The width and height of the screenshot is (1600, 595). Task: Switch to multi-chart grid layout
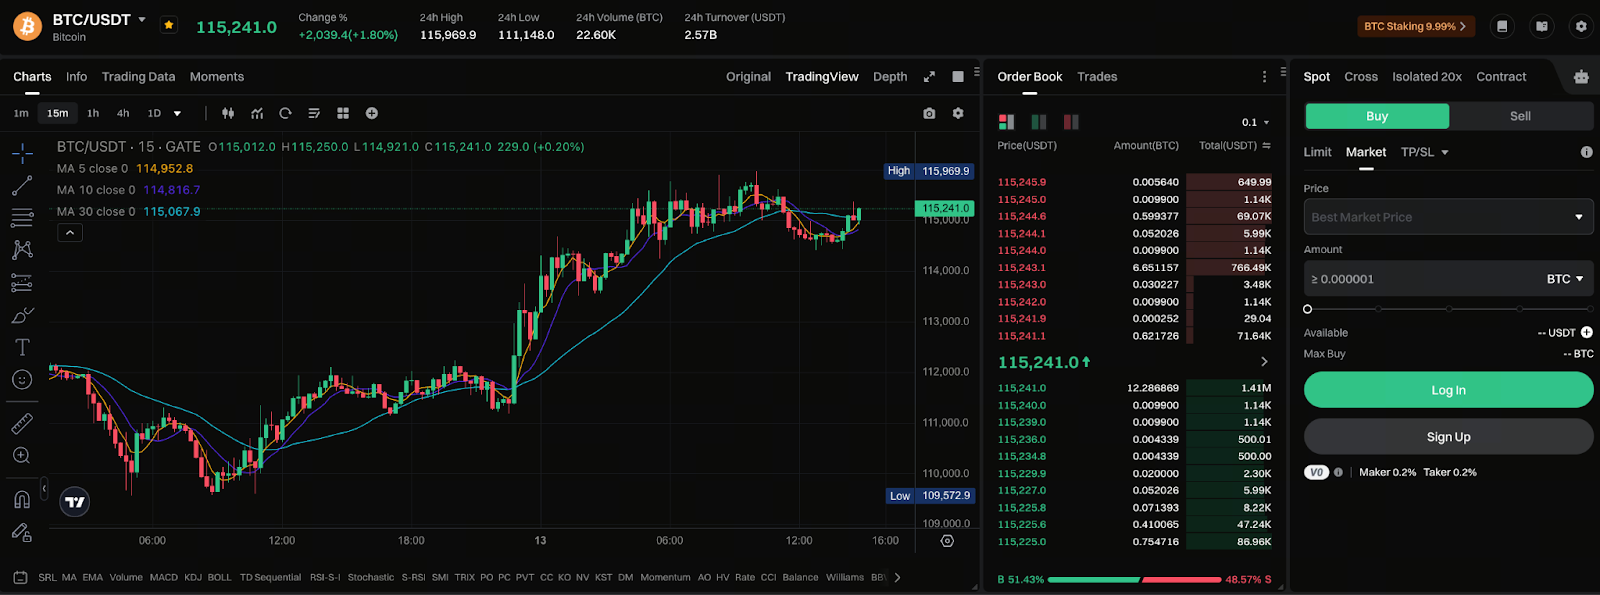click(x=343, y=113)
